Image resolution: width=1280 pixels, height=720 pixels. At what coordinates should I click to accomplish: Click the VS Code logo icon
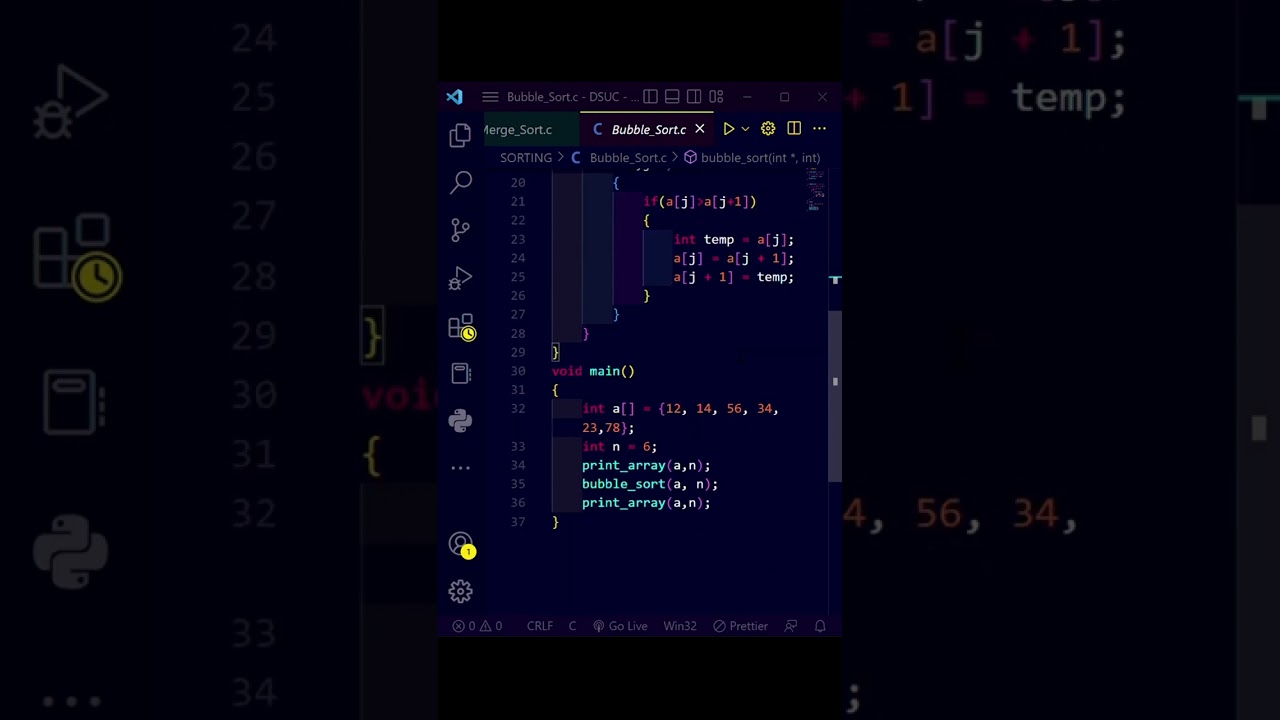tap(455, 97)
